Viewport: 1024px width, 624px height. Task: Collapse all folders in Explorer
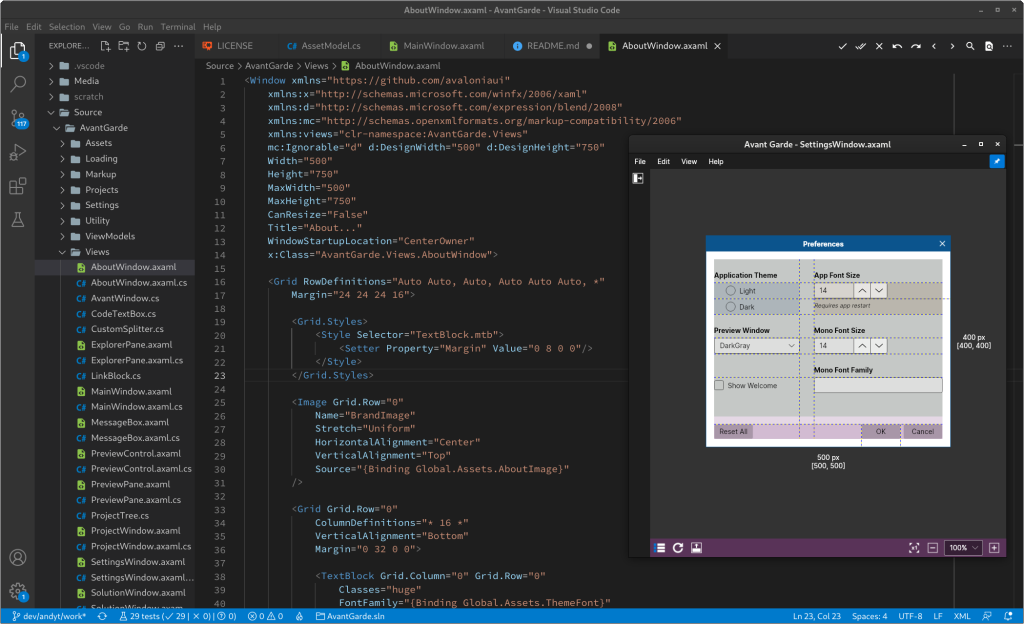click(x=160, y=46)
